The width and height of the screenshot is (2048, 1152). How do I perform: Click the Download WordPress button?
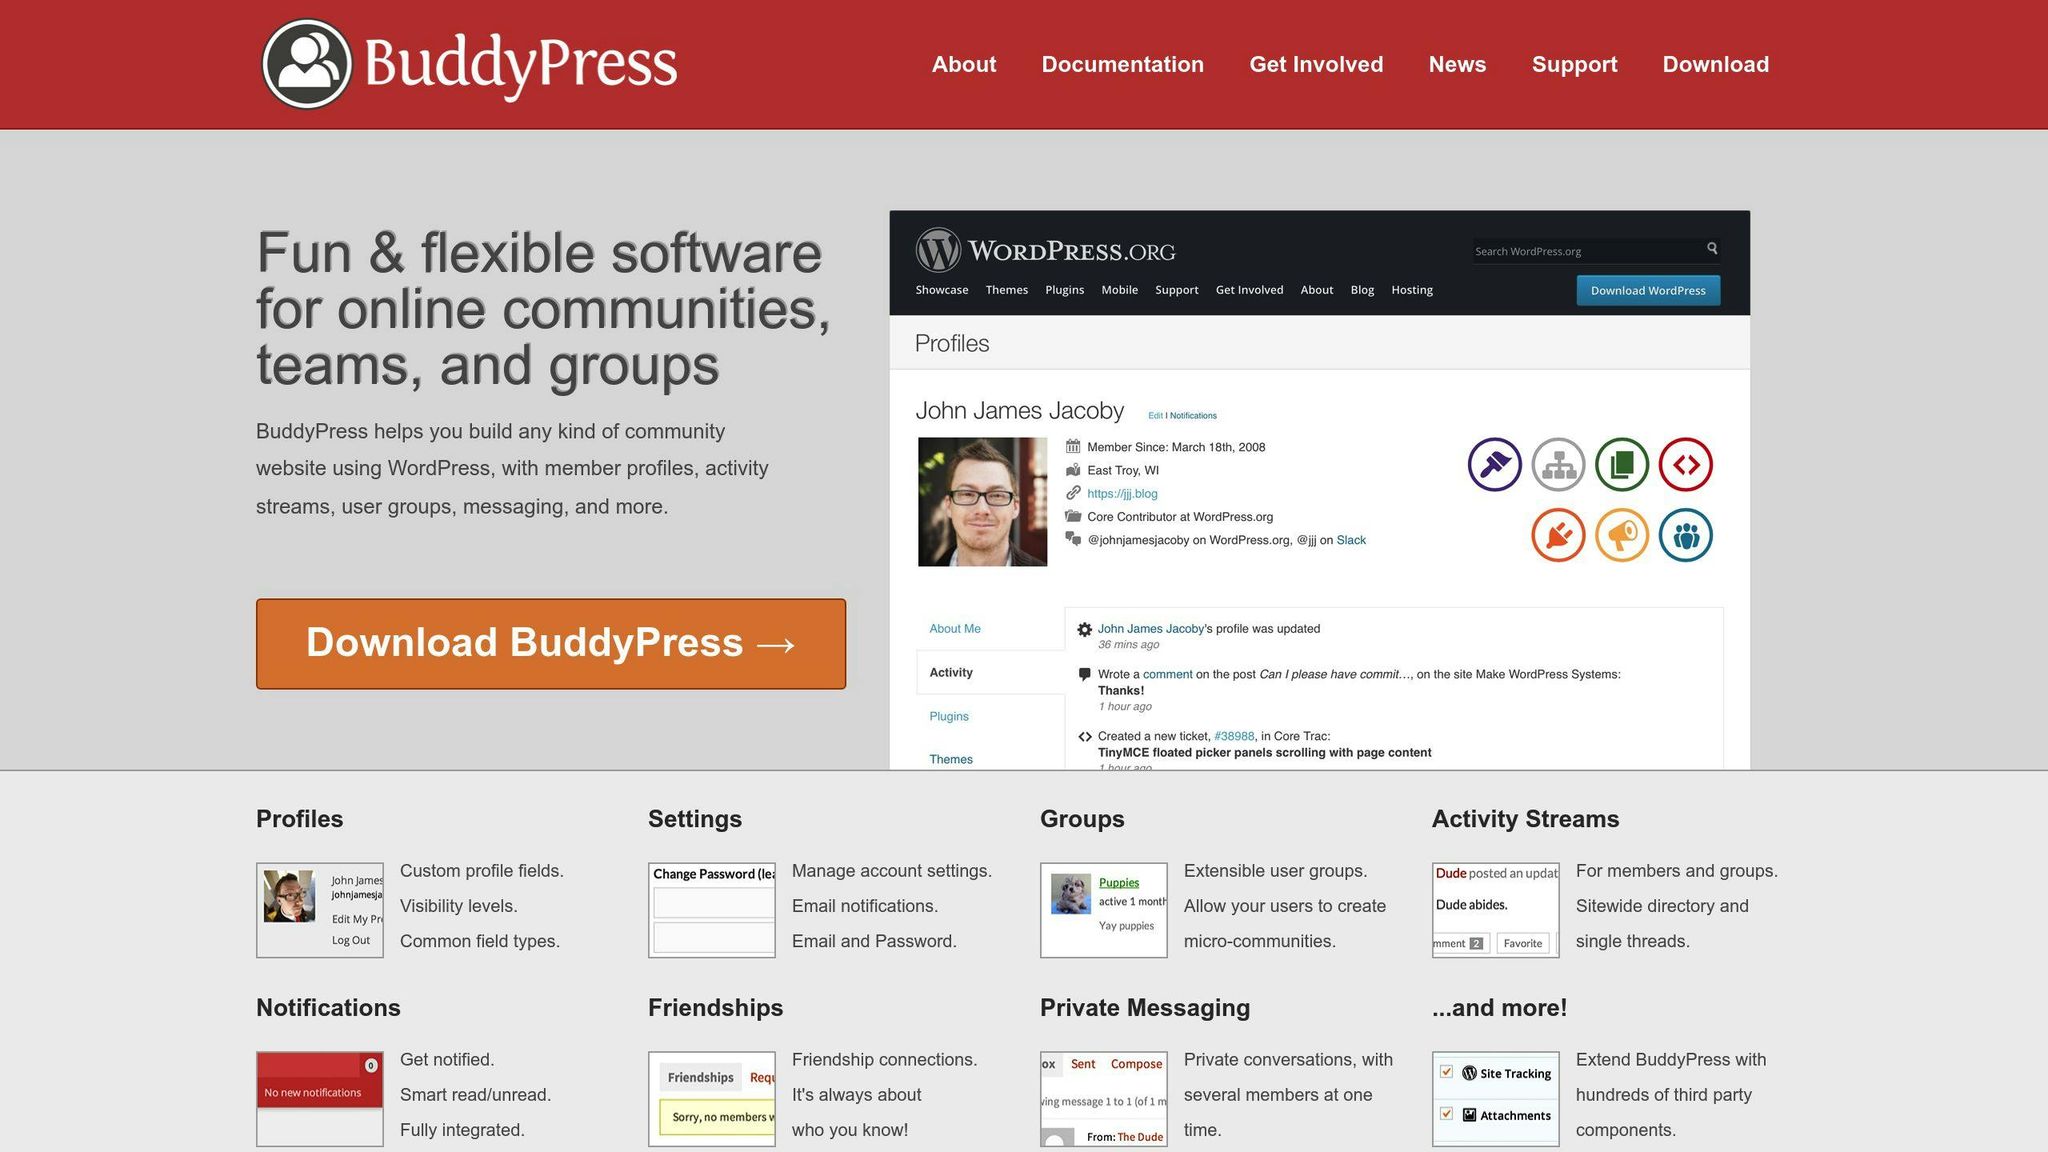pos(1648,290)
